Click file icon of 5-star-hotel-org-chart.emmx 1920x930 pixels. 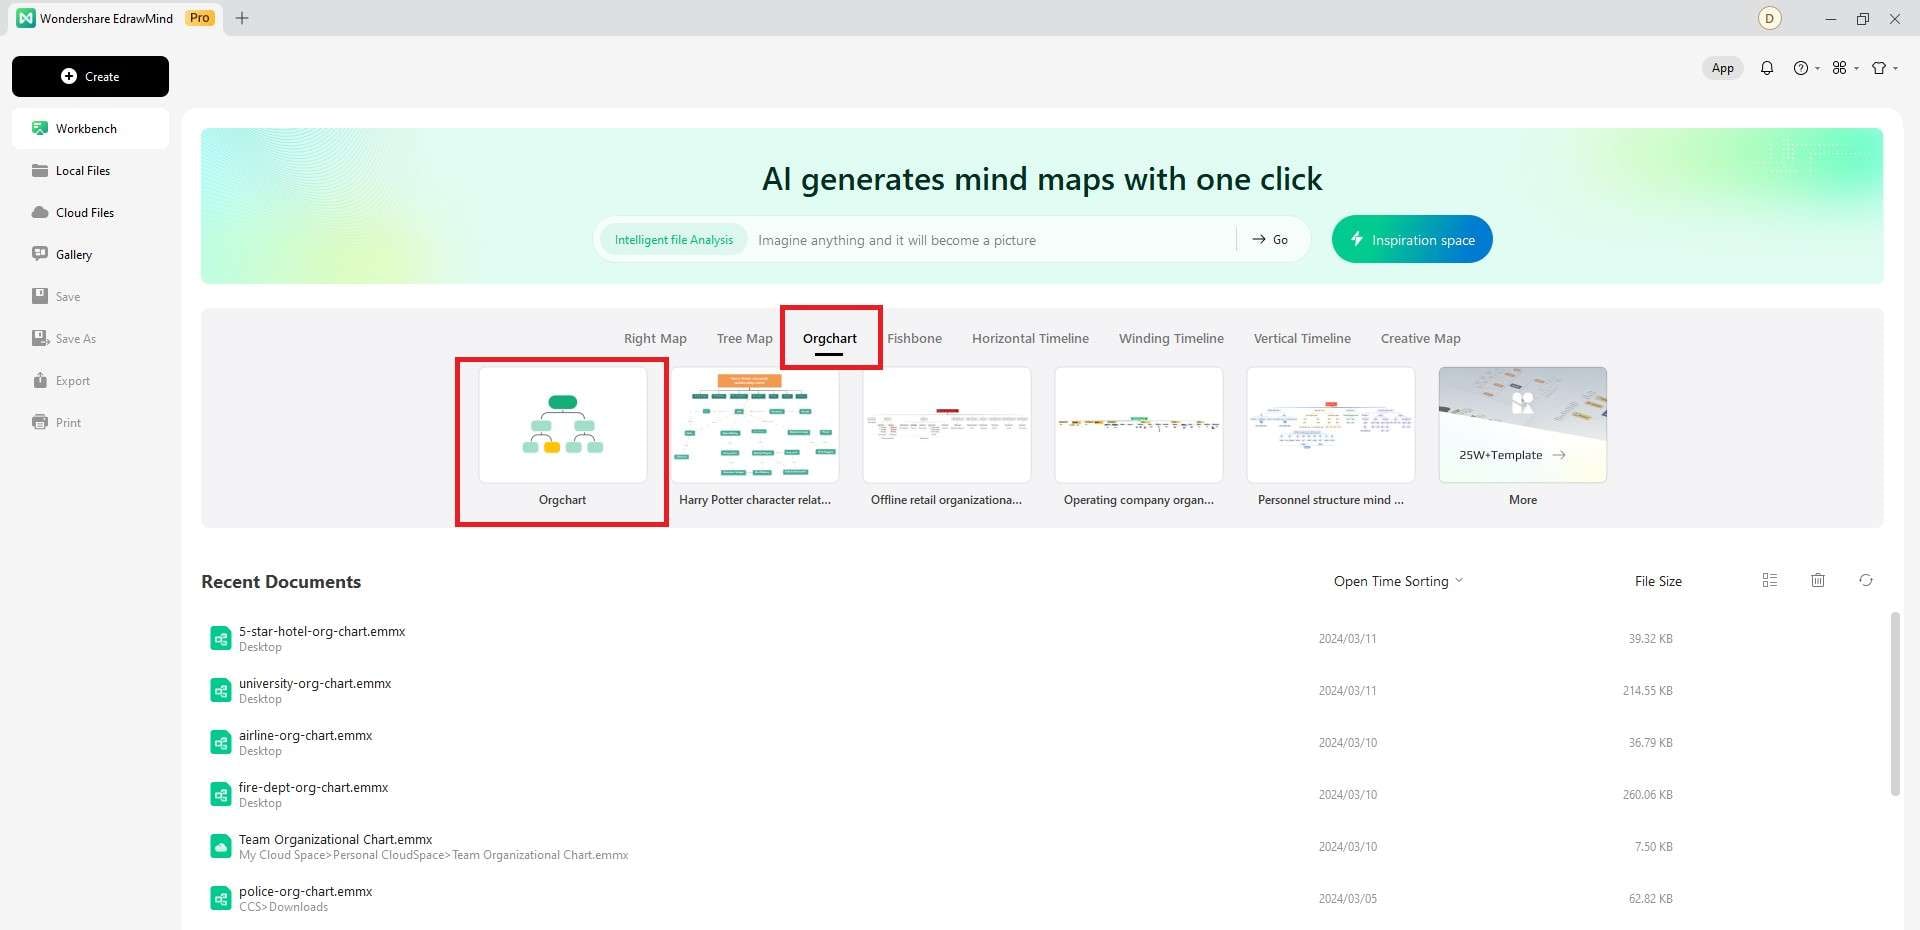[x=221, y=638]
